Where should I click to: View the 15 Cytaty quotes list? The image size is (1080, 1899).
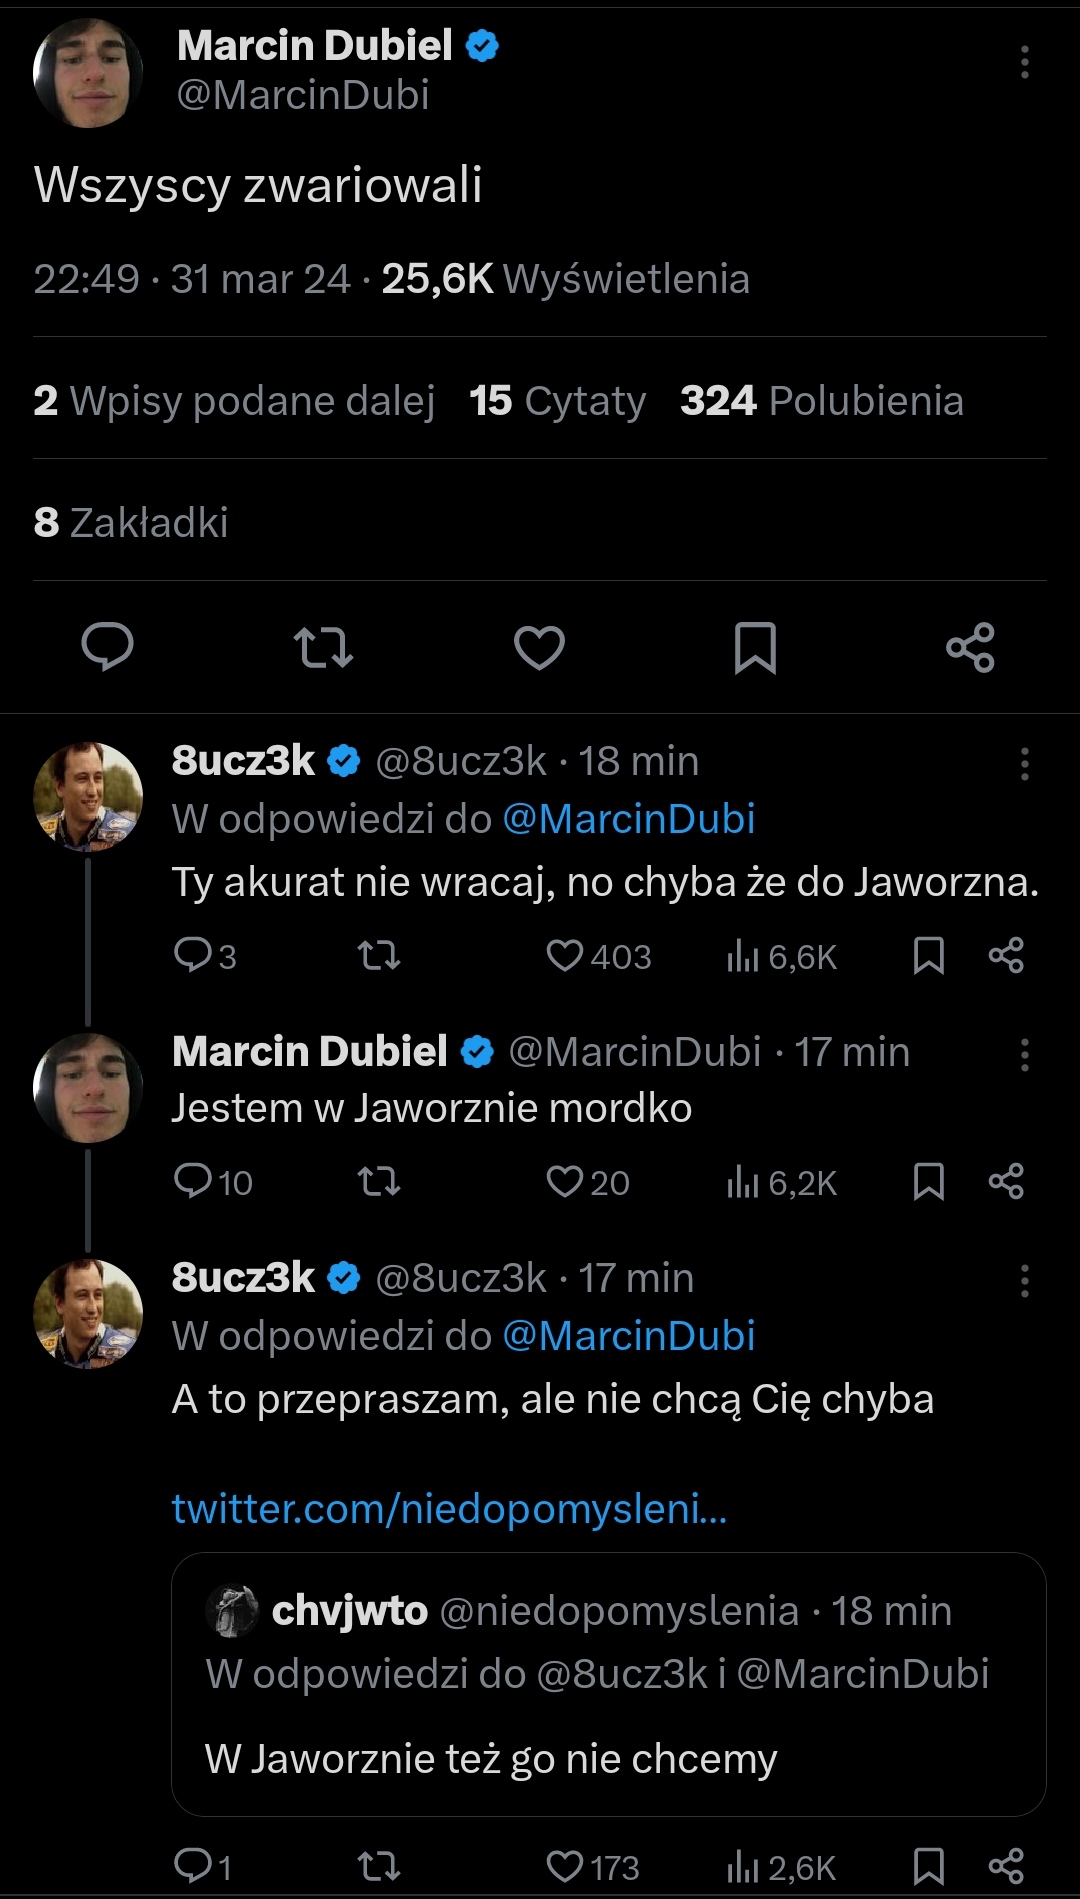click(557, 401)
